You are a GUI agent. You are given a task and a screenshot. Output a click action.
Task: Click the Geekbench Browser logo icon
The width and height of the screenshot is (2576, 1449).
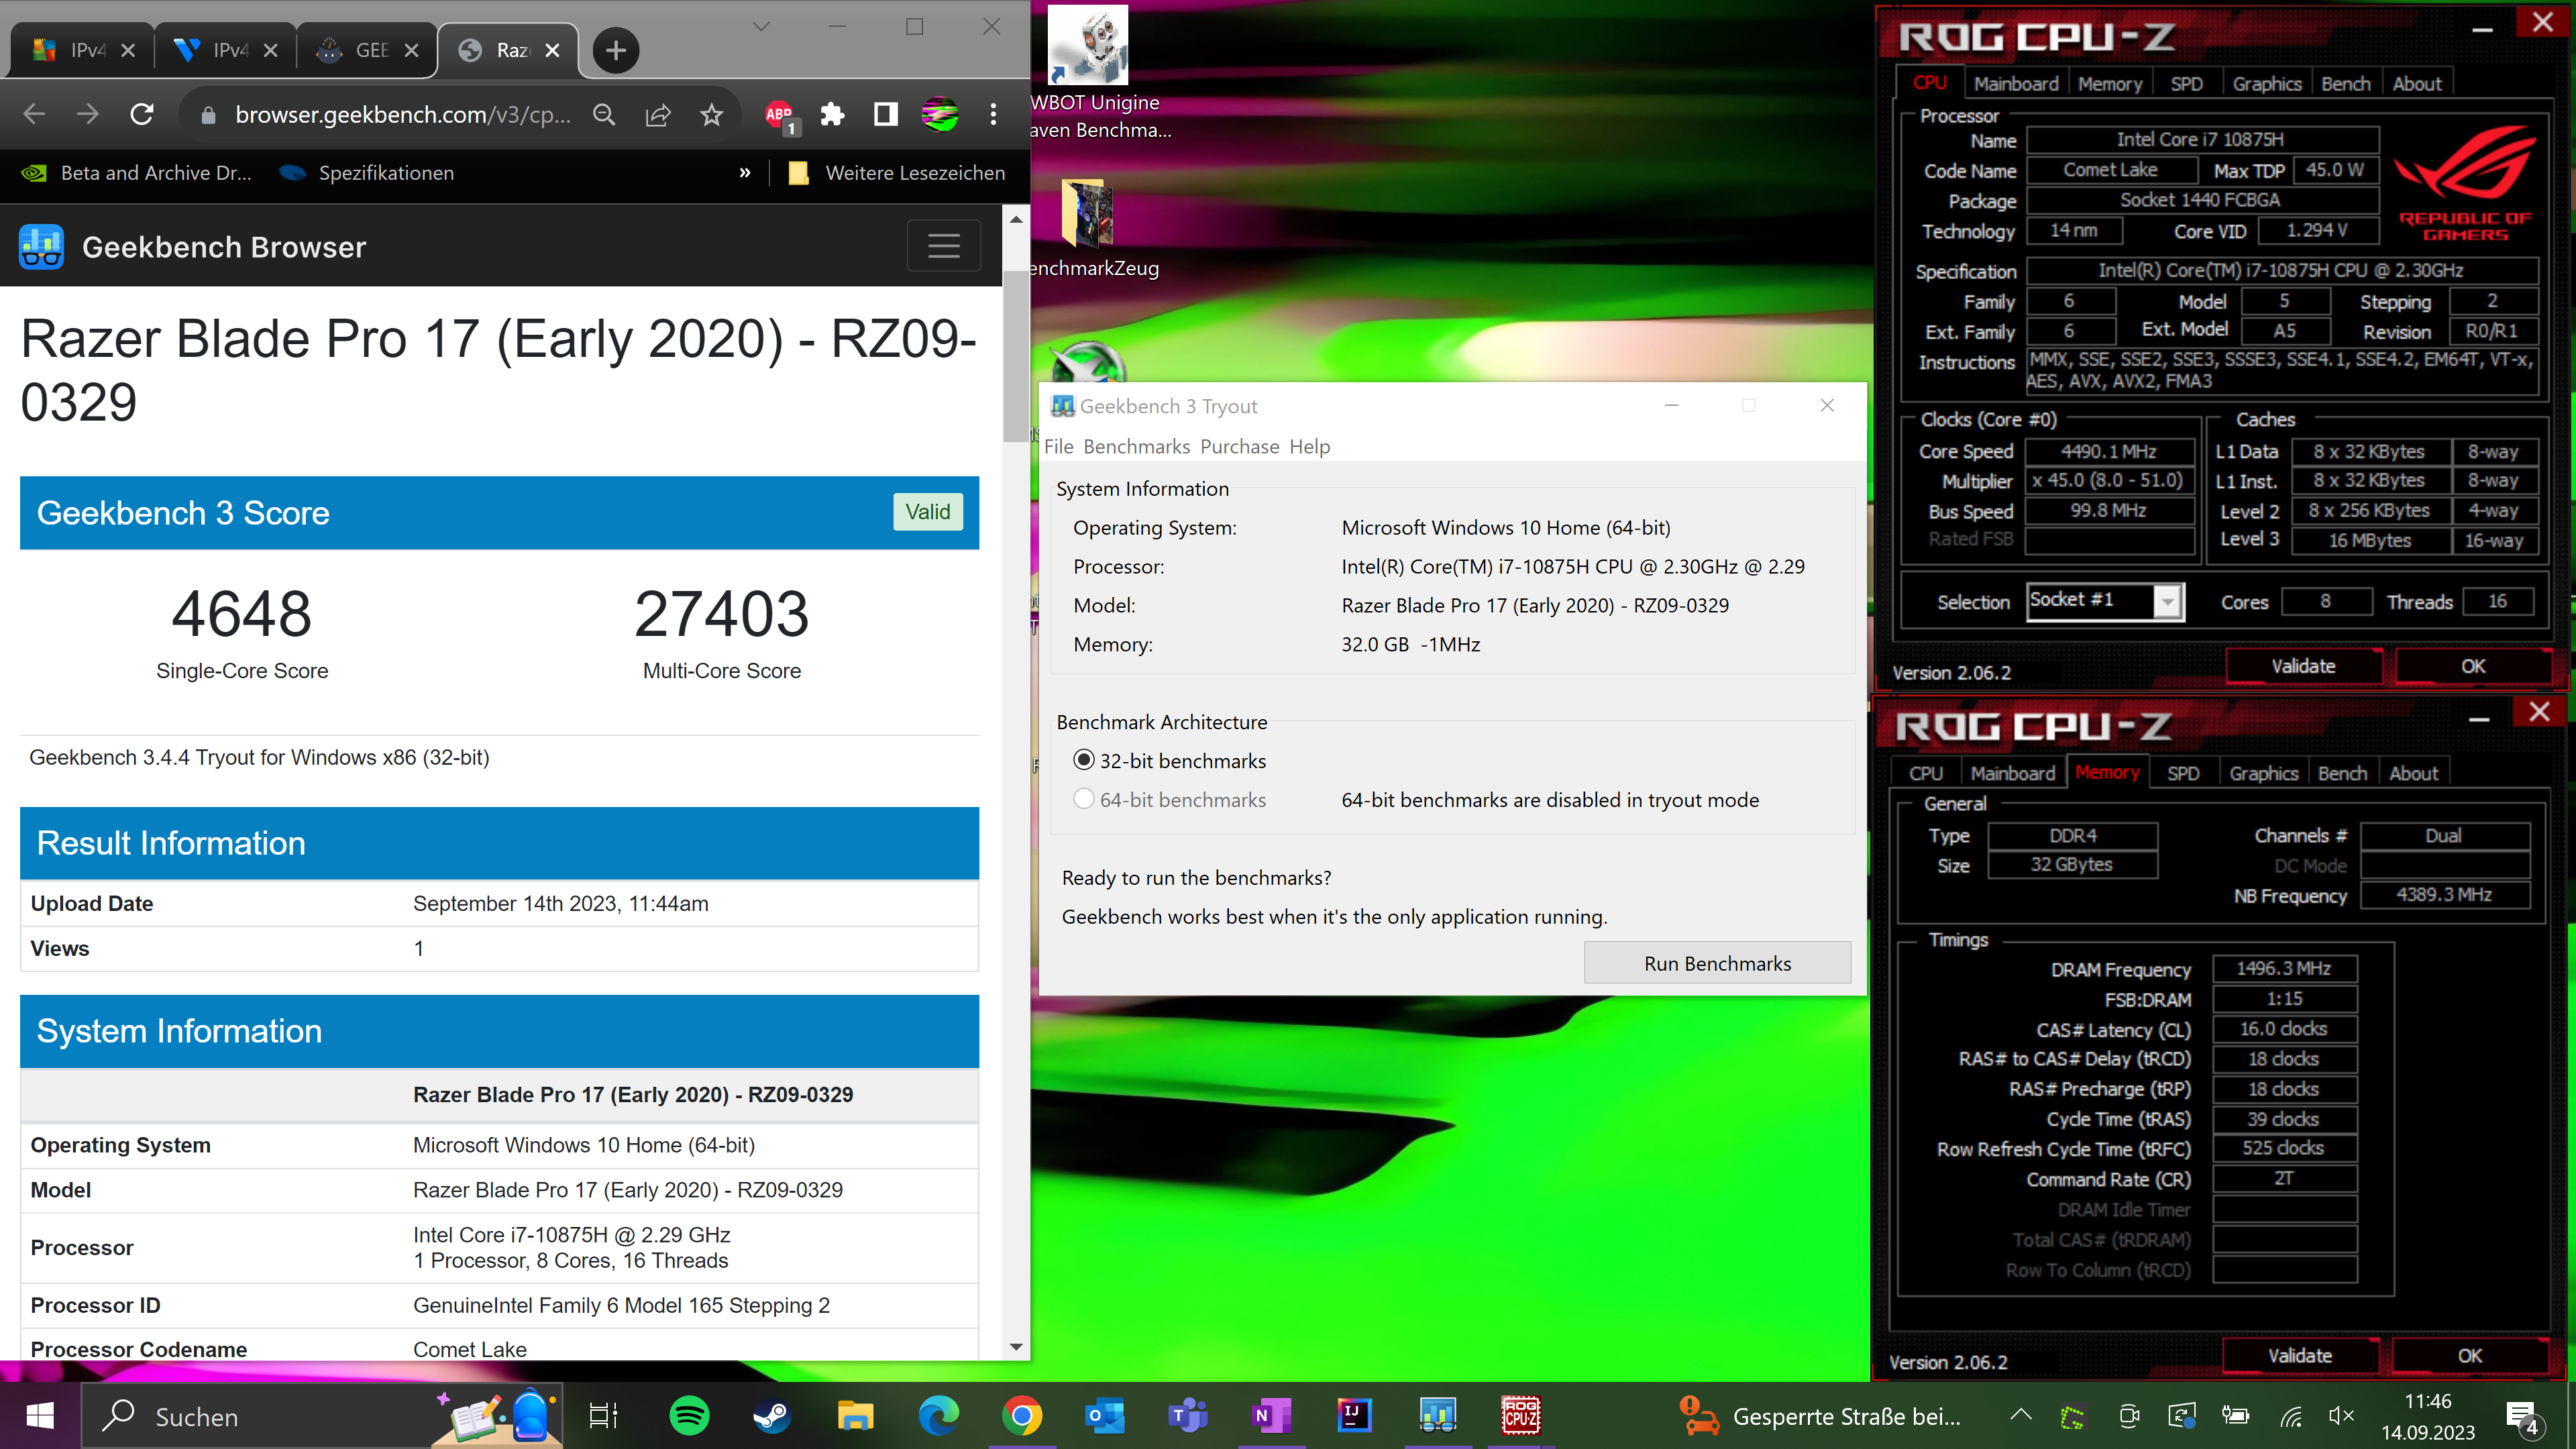tap(41, 246)
